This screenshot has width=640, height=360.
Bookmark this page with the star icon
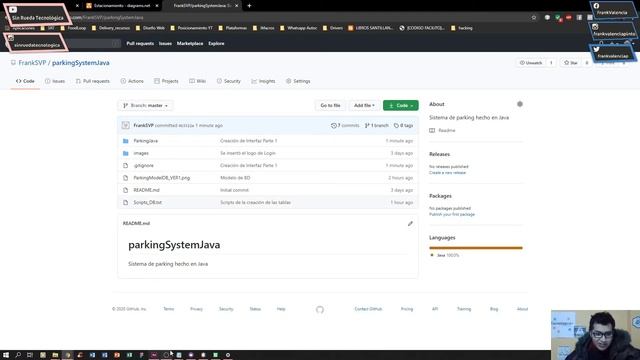533,18
